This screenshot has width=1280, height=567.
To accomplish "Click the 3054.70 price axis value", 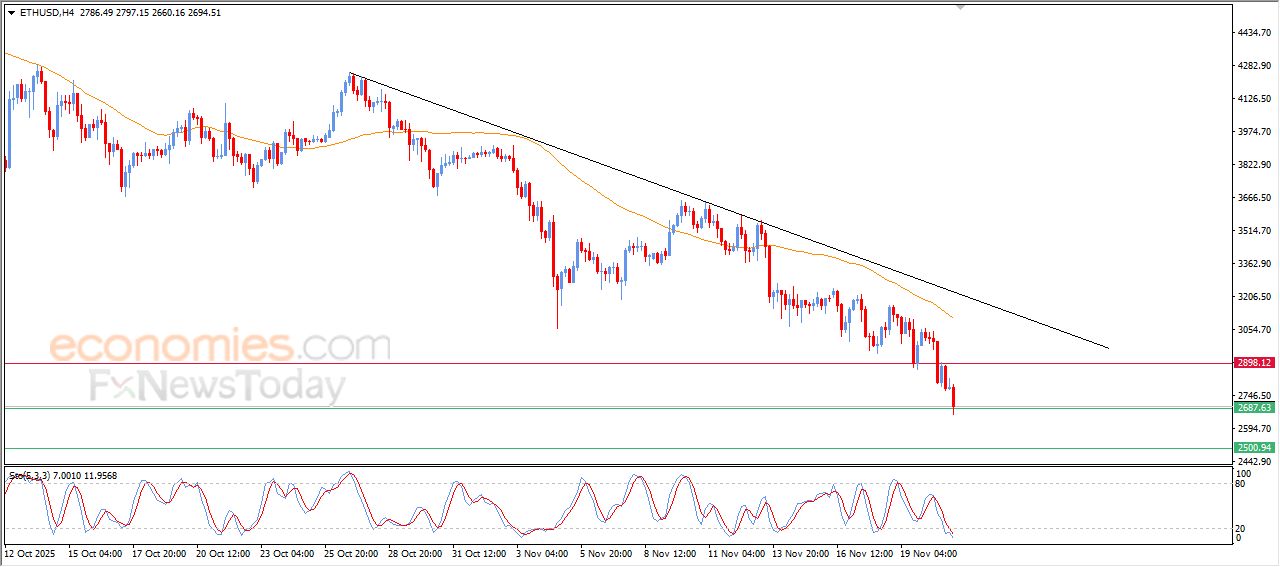I will [x=1253, y=329].
